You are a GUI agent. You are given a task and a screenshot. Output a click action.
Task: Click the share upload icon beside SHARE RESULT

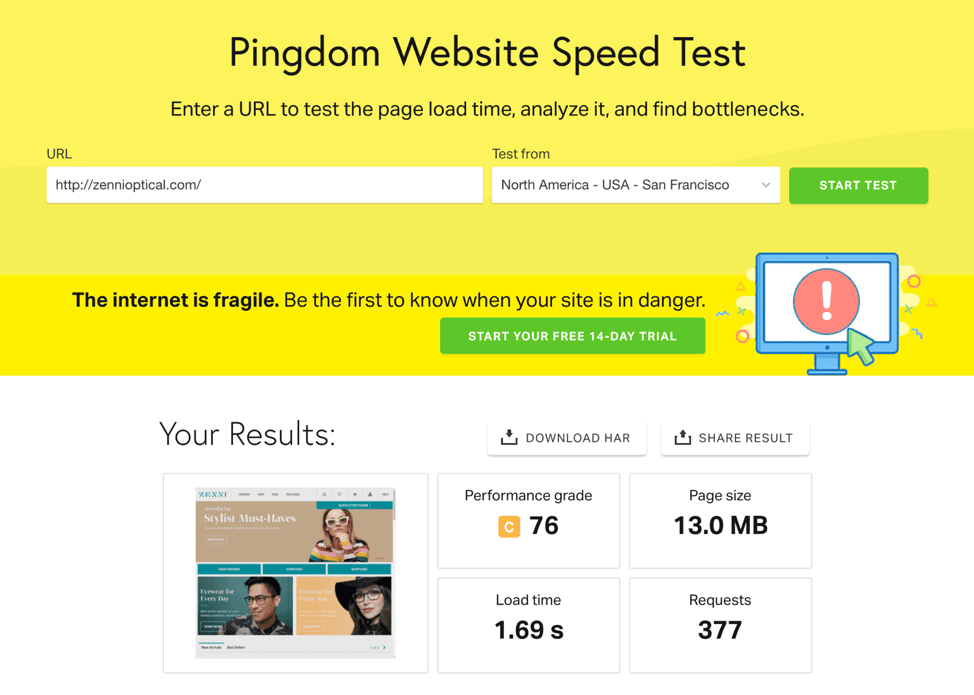coord(682,437)
